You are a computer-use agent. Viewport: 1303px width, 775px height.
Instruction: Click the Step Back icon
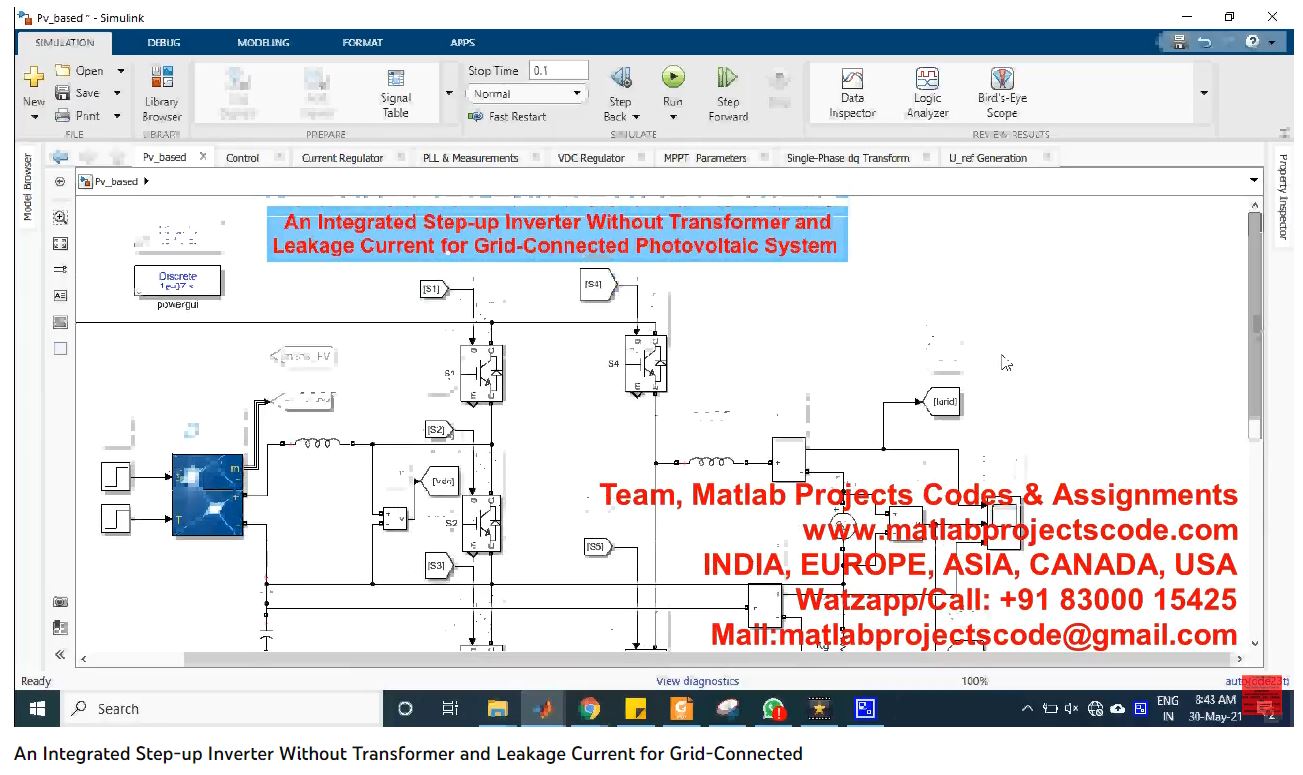(620, 78)
